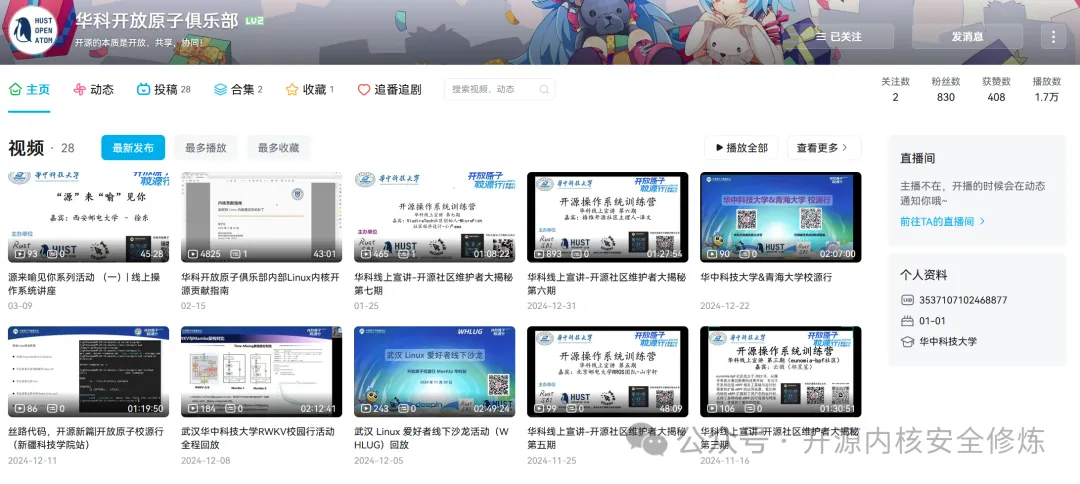Open the Linux内核开源贡献指南 video thumbnail
The width and height of the screenshot is (1080, 484).
click(x=261, y=217)
